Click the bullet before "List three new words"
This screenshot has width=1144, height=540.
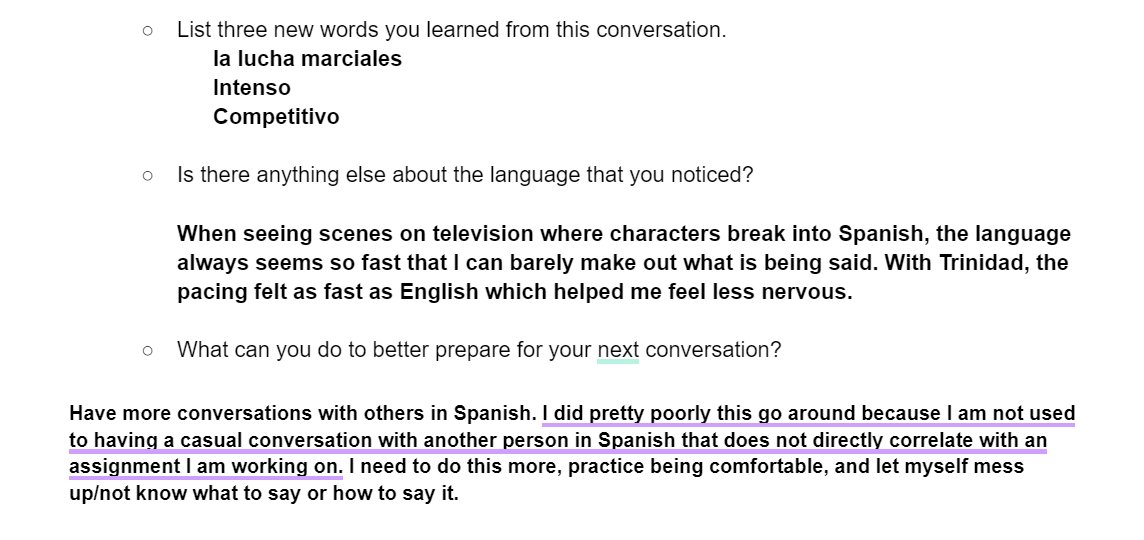pos(148,30)
